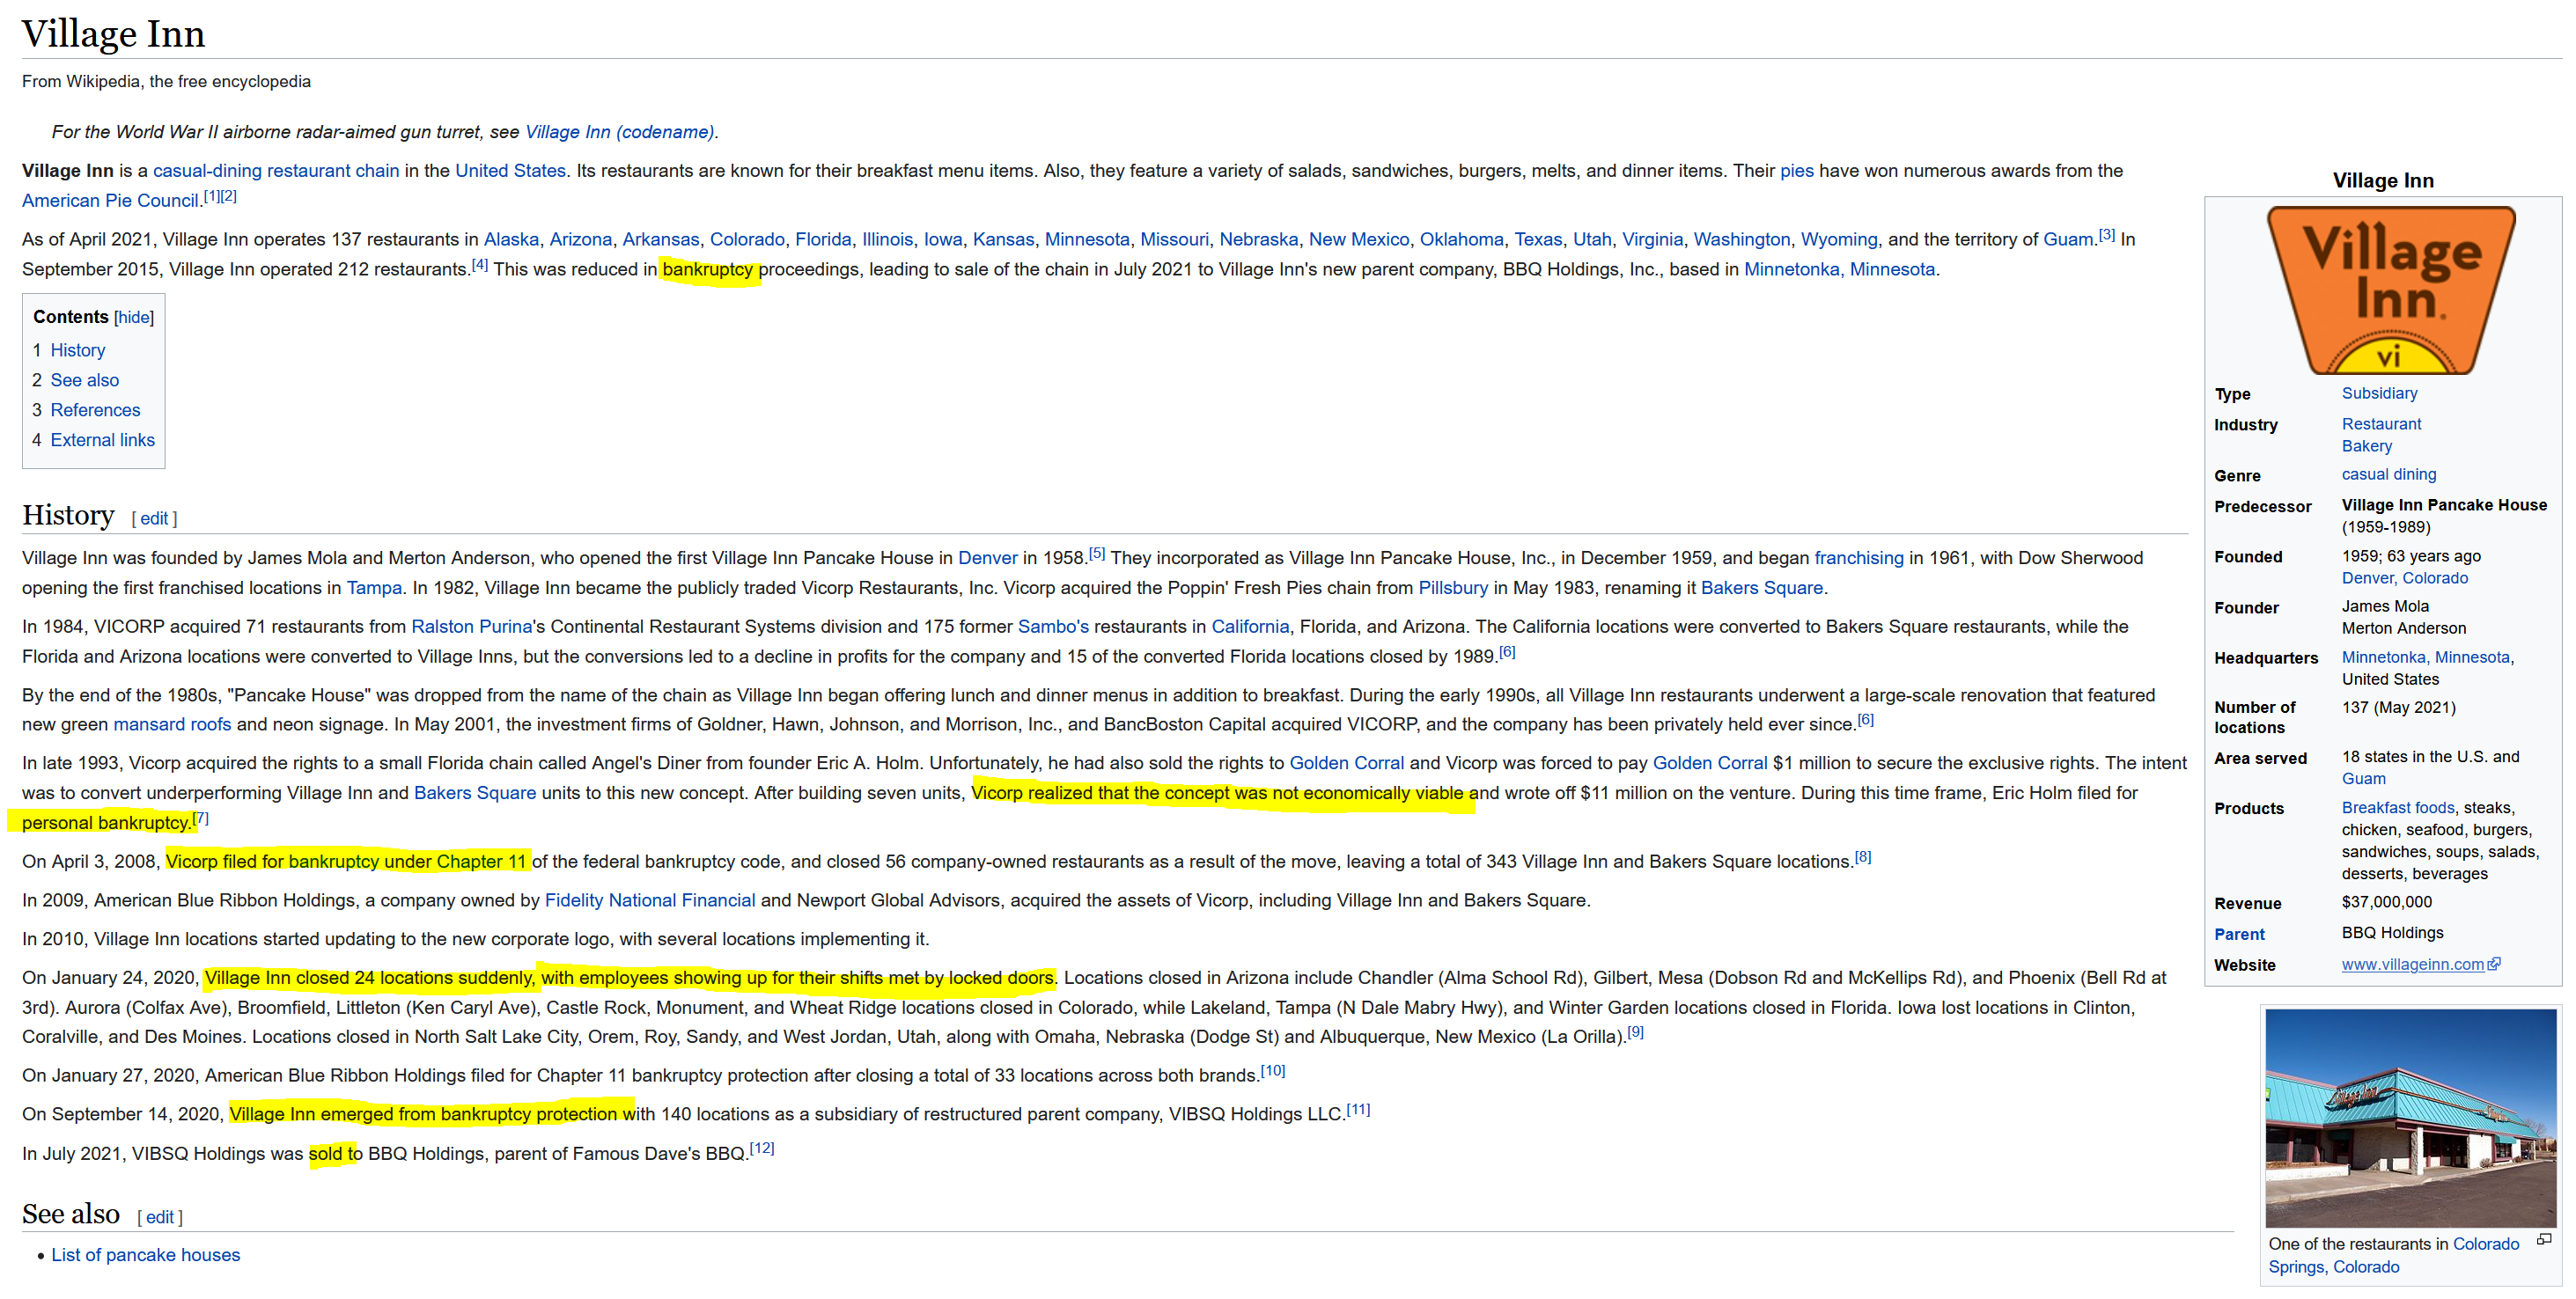Open the franchising link

pyautogui.click(x=1859, y=558)
